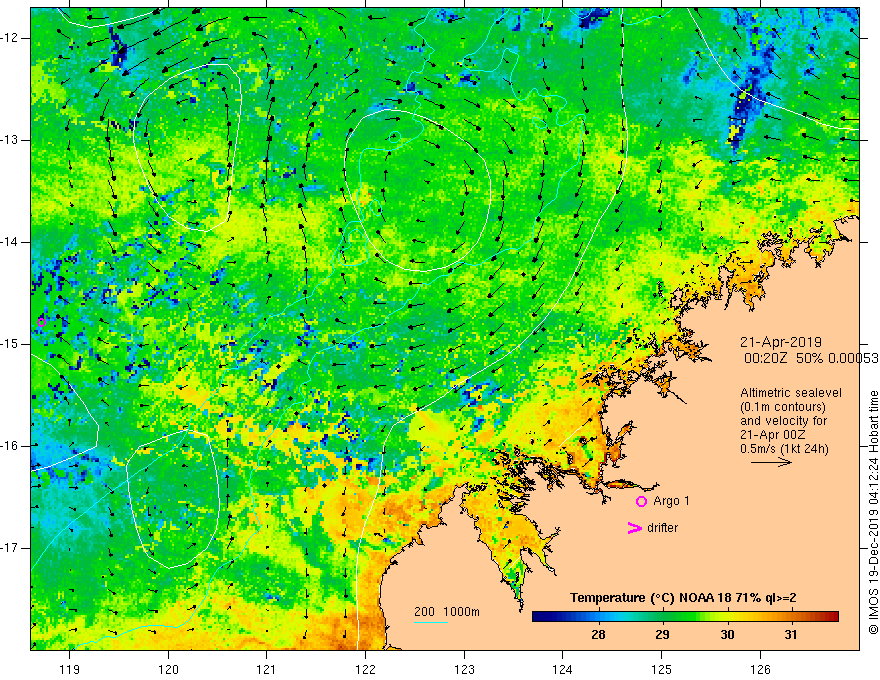Click the magenta Argo float marker near -15 latitude
The width and height of the screenshot is (880, 680).
pos(41,322)
